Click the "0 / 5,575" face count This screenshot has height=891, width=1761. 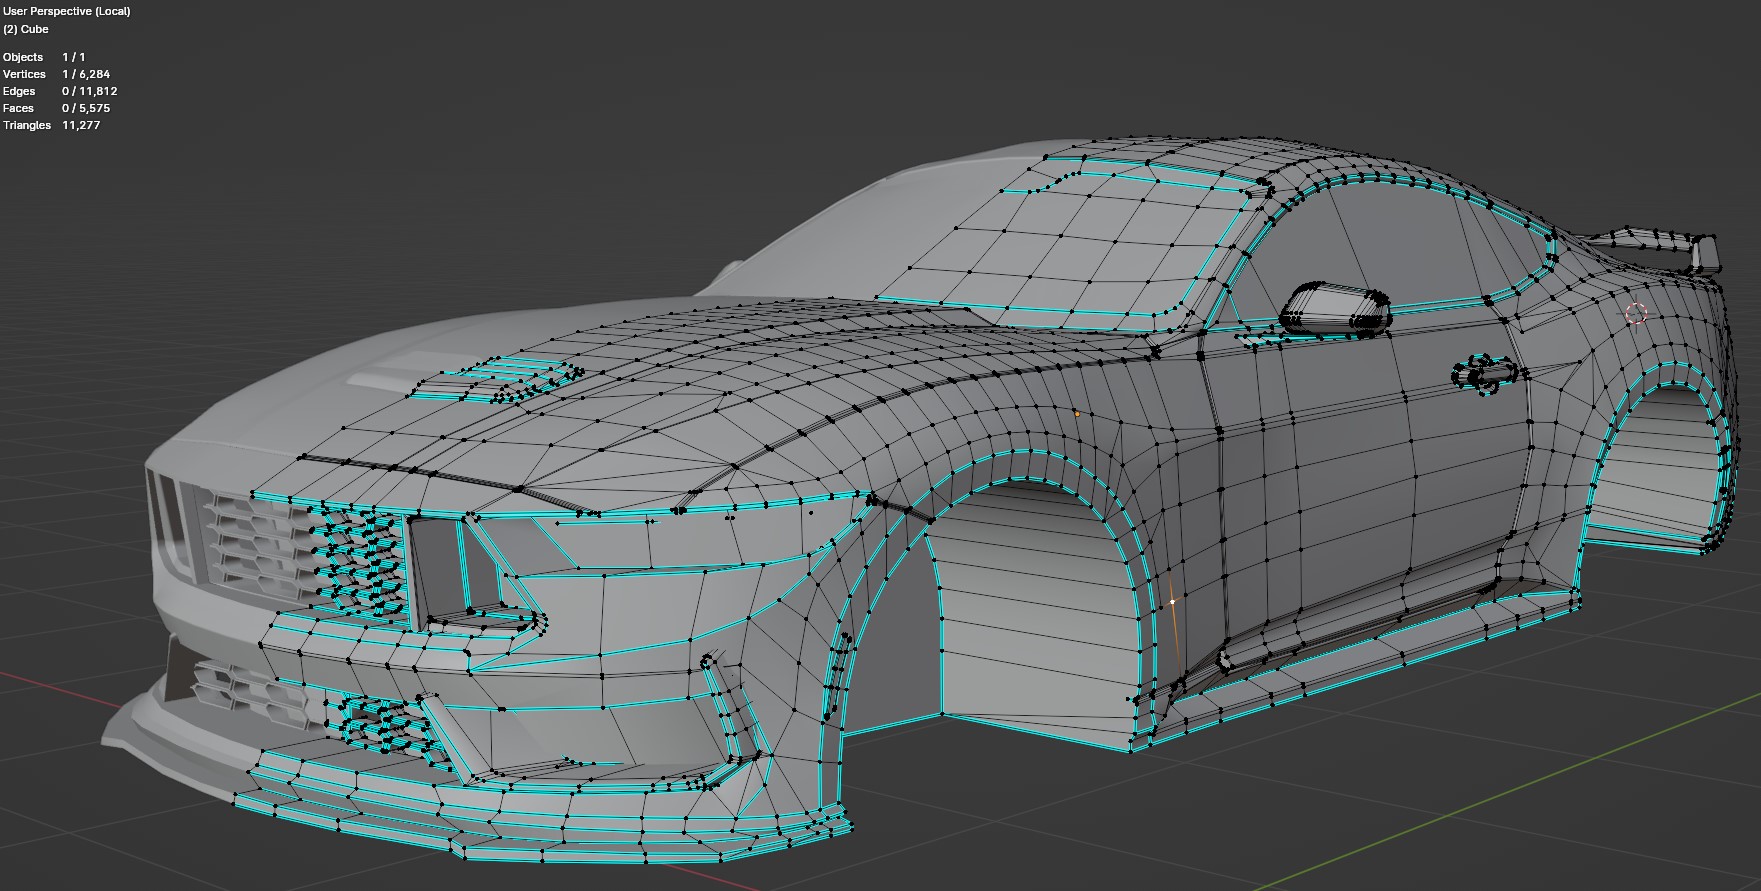point(86,108)
